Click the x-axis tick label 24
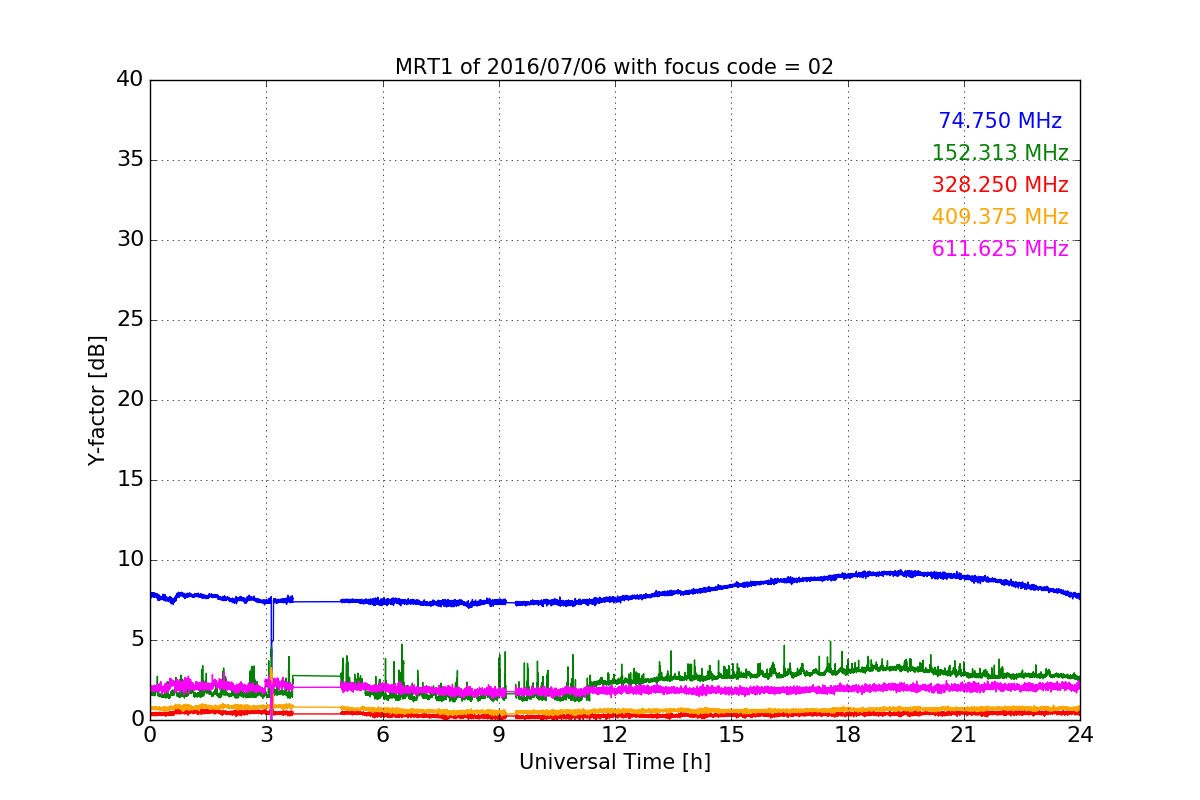This screenshot has height=800, width=1200. point(1080,734)
